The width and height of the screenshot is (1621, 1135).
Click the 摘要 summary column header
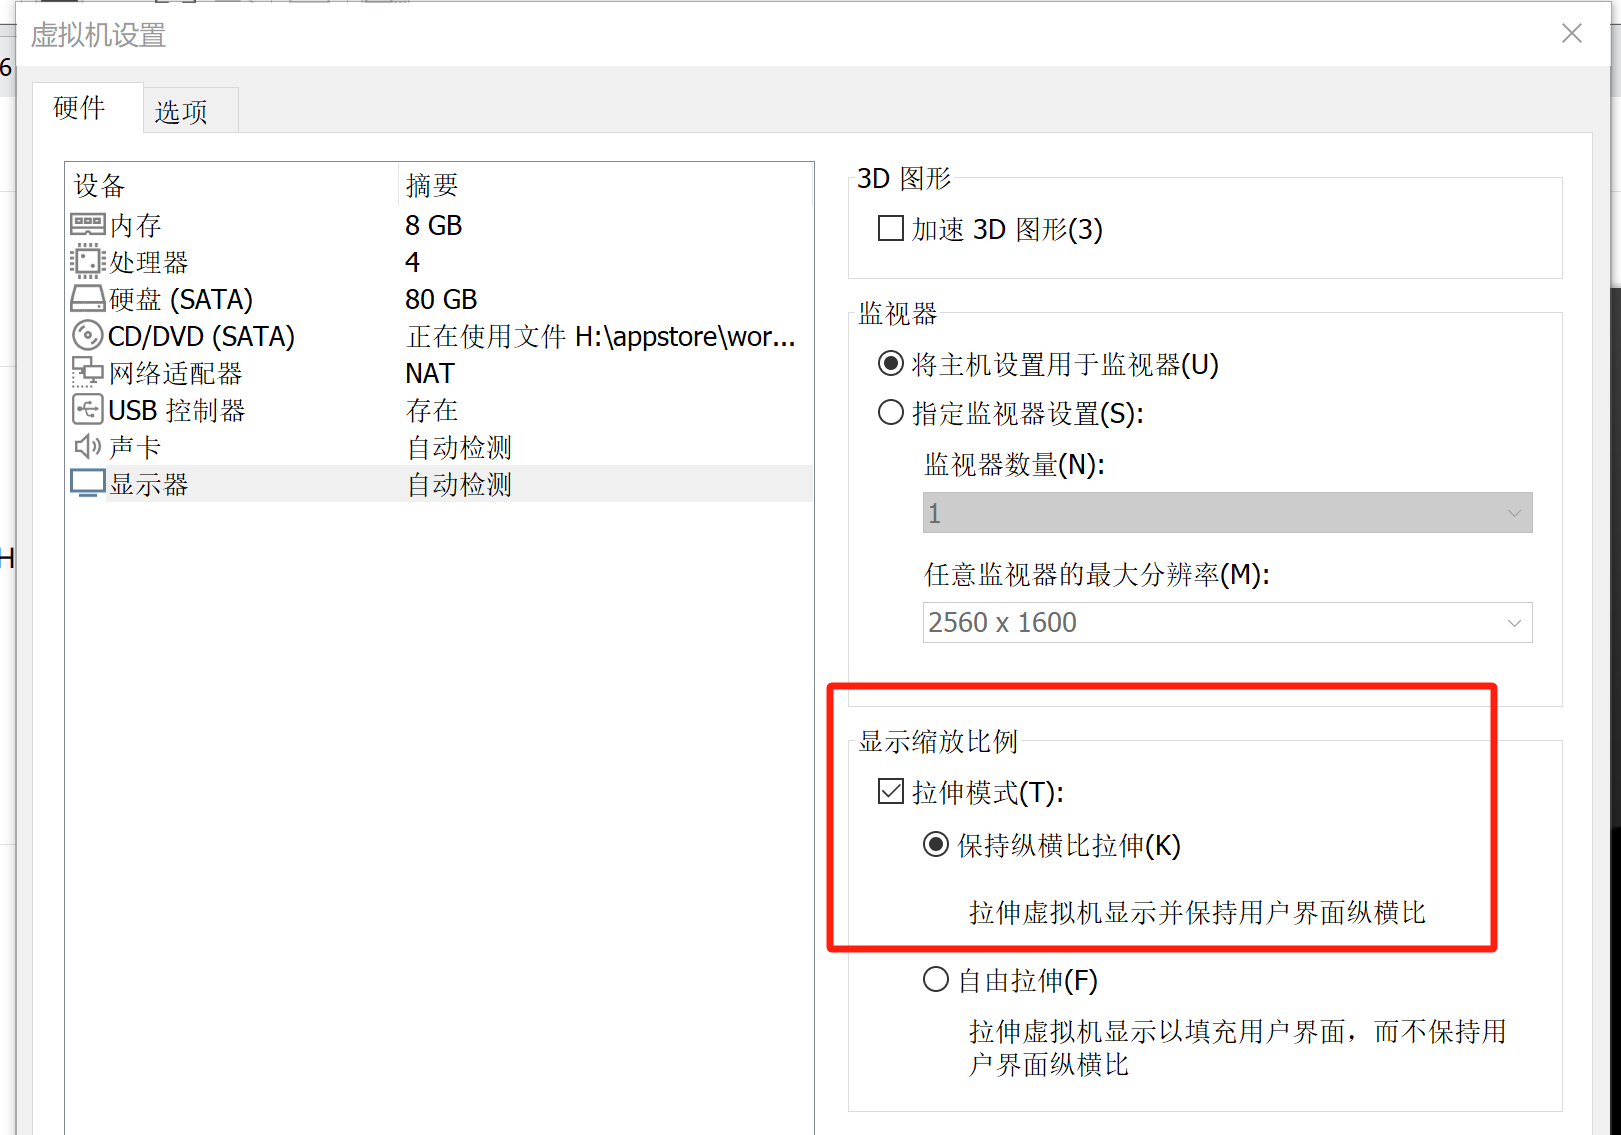point(432,185)
